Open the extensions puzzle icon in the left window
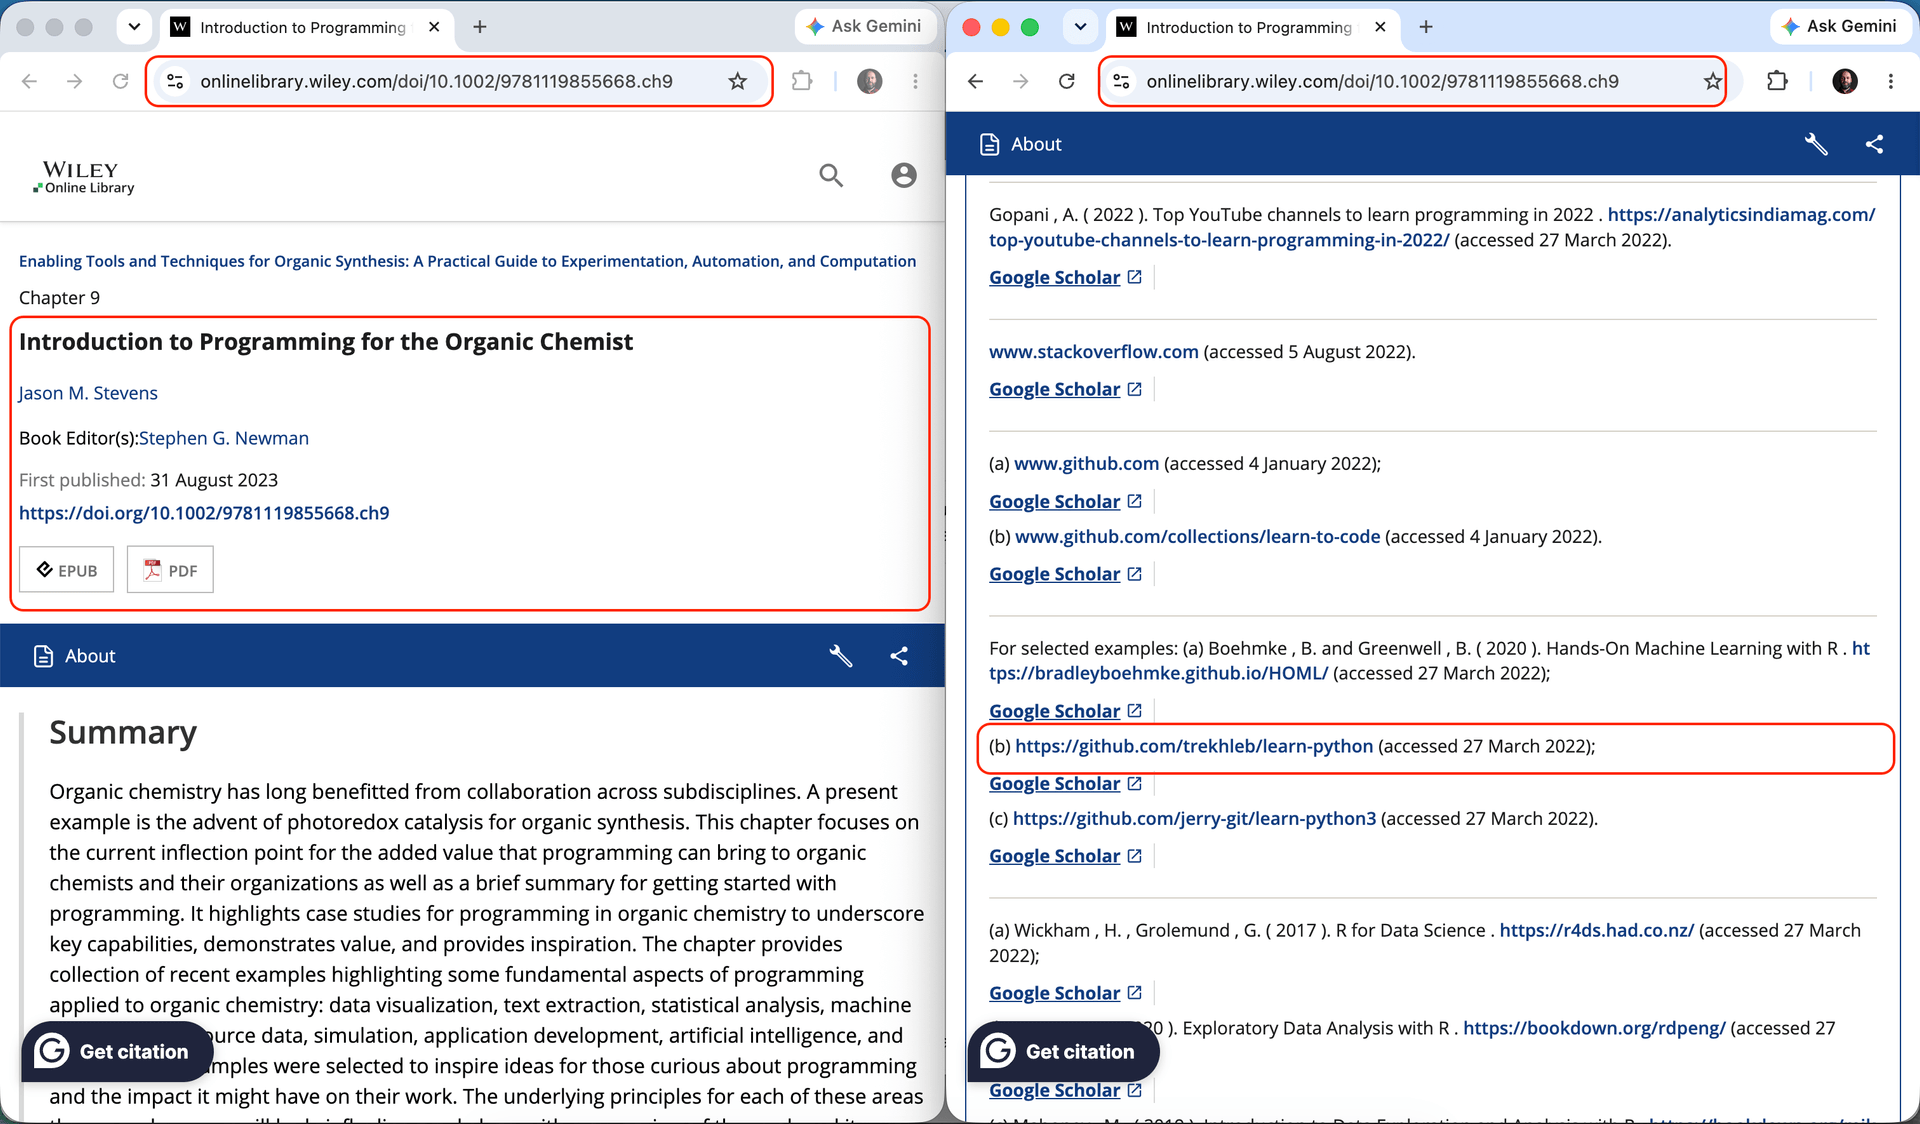This screenshot has width=1920, height=1124. tap(802, 81)
